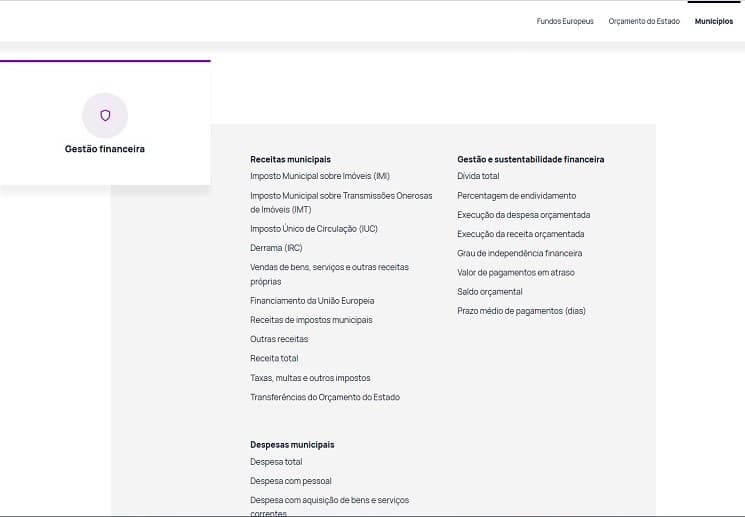The image size is (745, 517).
Task: Open Despesa com aquisição de bens e serviços
Action: tap(329, 506)
